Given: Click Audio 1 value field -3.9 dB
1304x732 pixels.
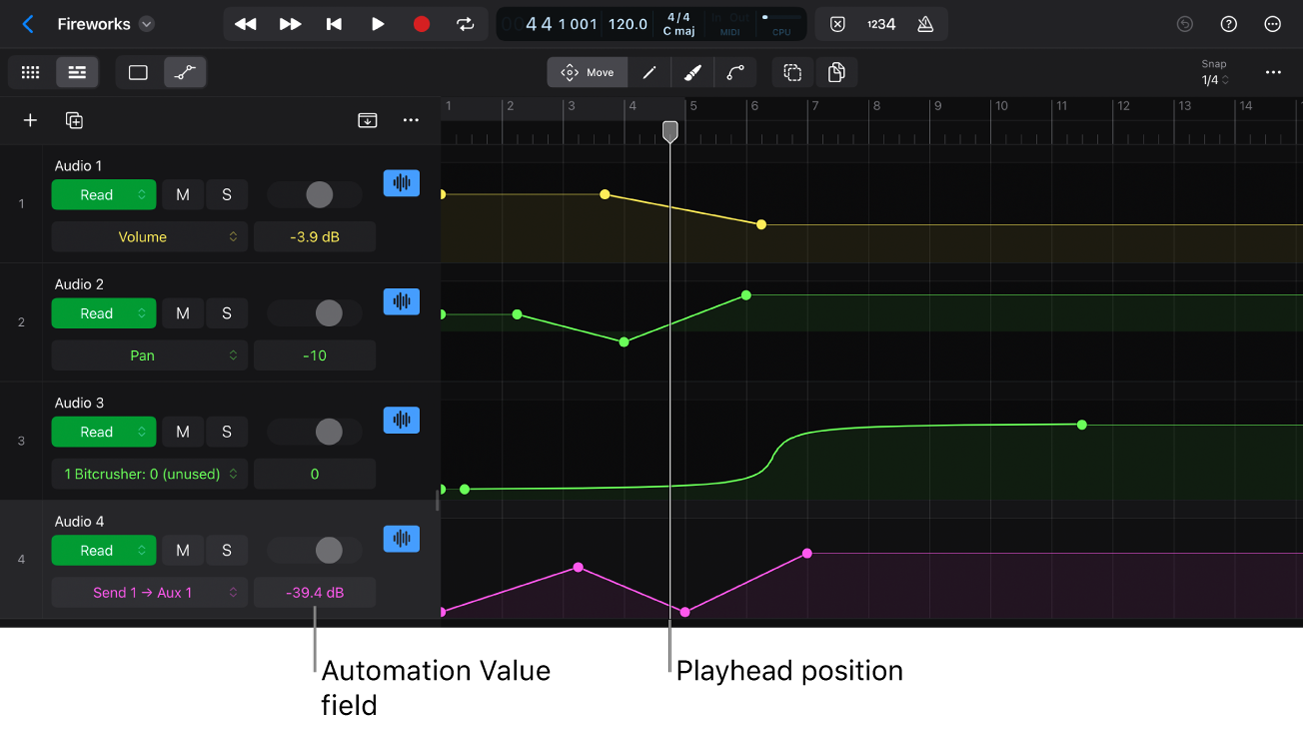Looking at the screenshot, I should tap(315, 237).
